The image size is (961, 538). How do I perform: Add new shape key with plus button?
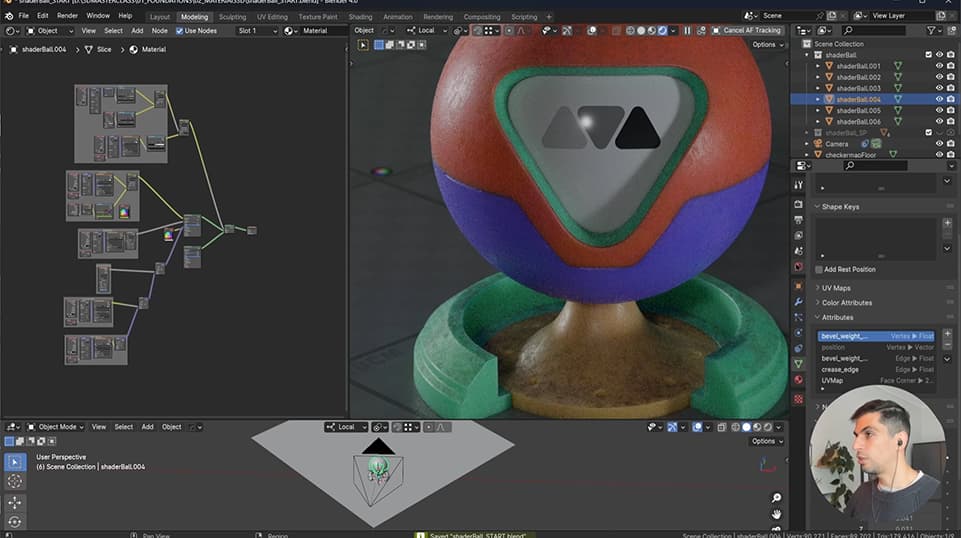(x=948, y=223)
